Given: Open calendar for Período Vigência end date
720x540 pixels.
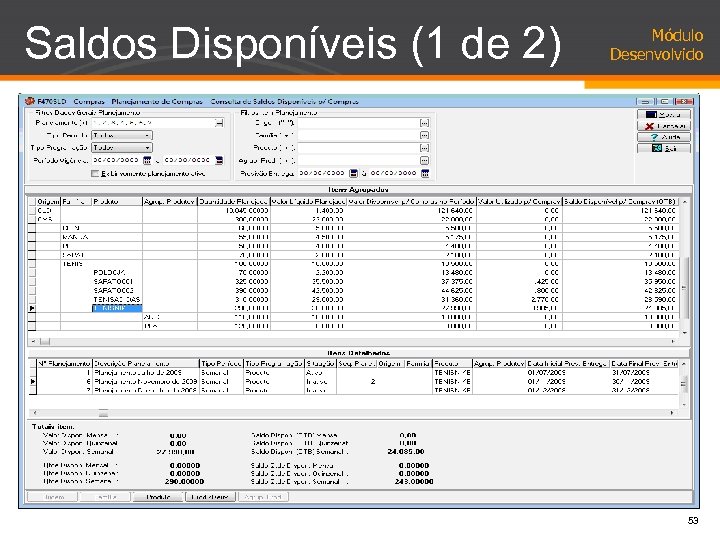Looking at the screenshot, I should [219, 160].
